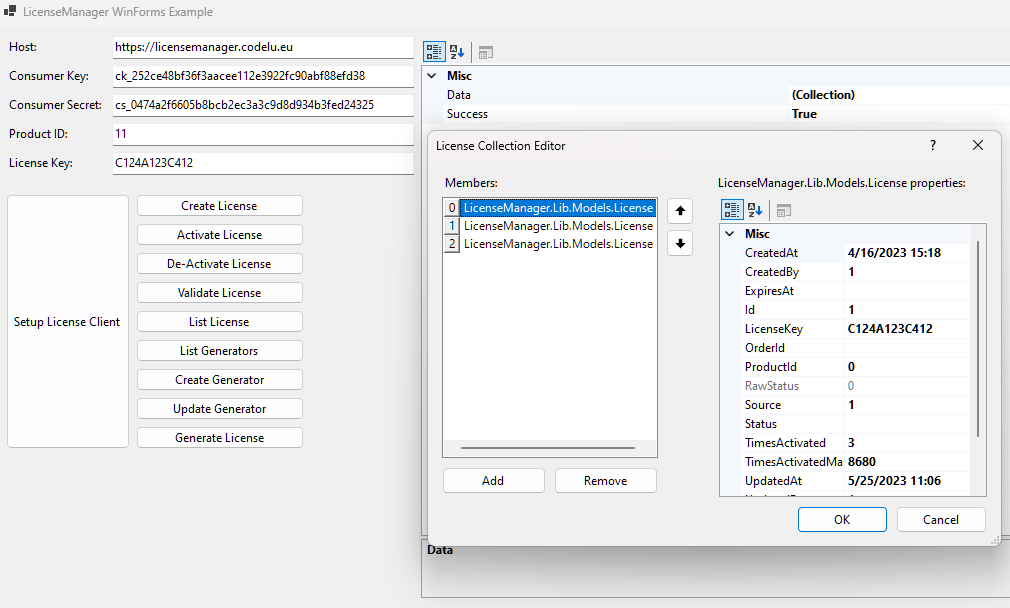Select member 2 in Members list
This screenshot has height=608, width=1010.
pyautogui.click(x=549, y=243)
